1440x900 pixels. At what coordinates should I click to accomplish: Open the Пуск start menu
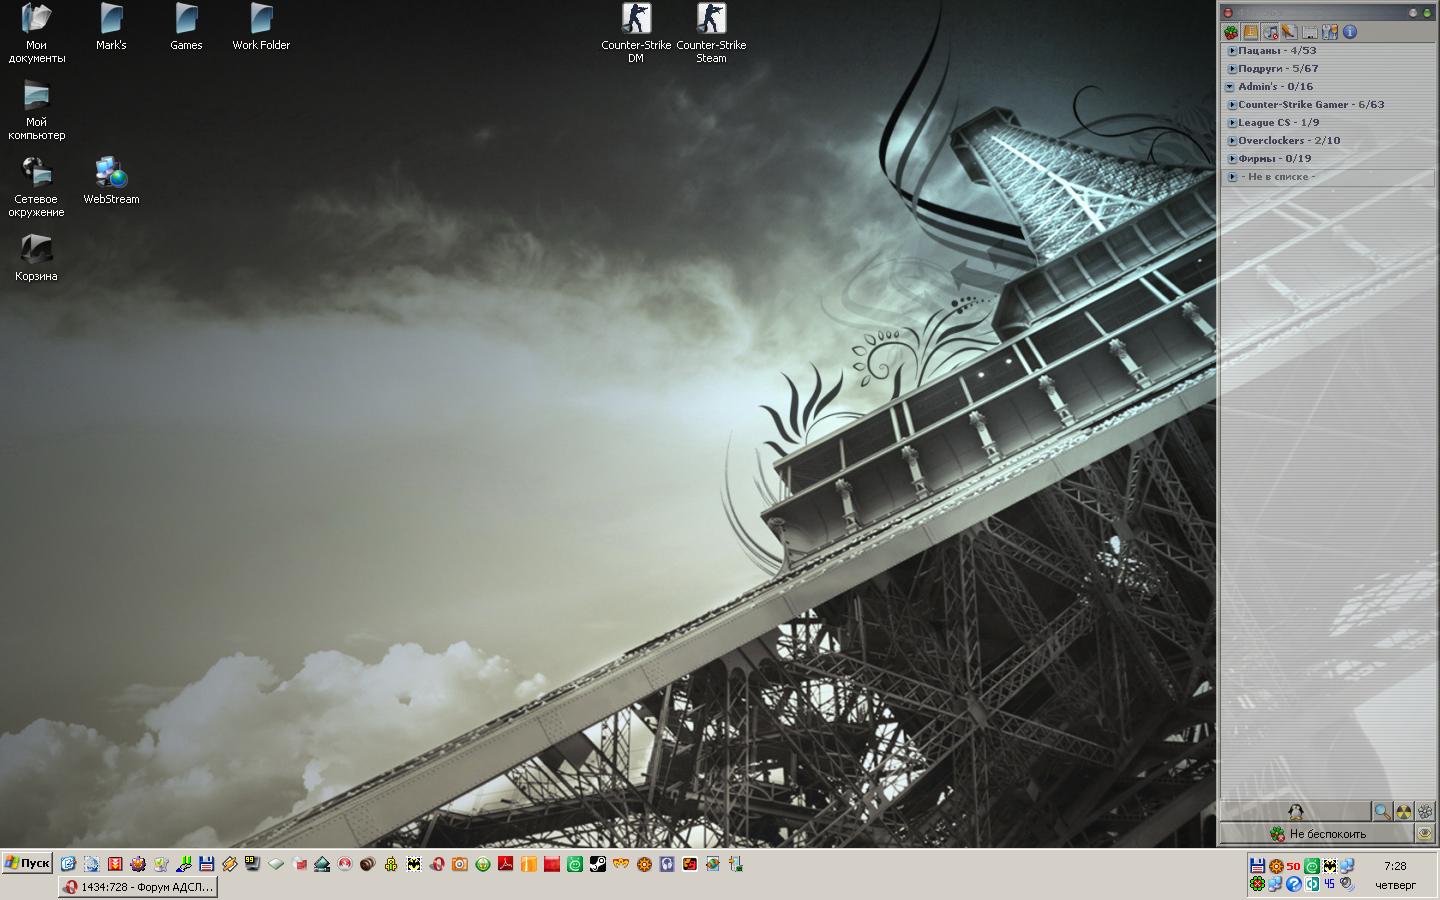tap(27, 863)
